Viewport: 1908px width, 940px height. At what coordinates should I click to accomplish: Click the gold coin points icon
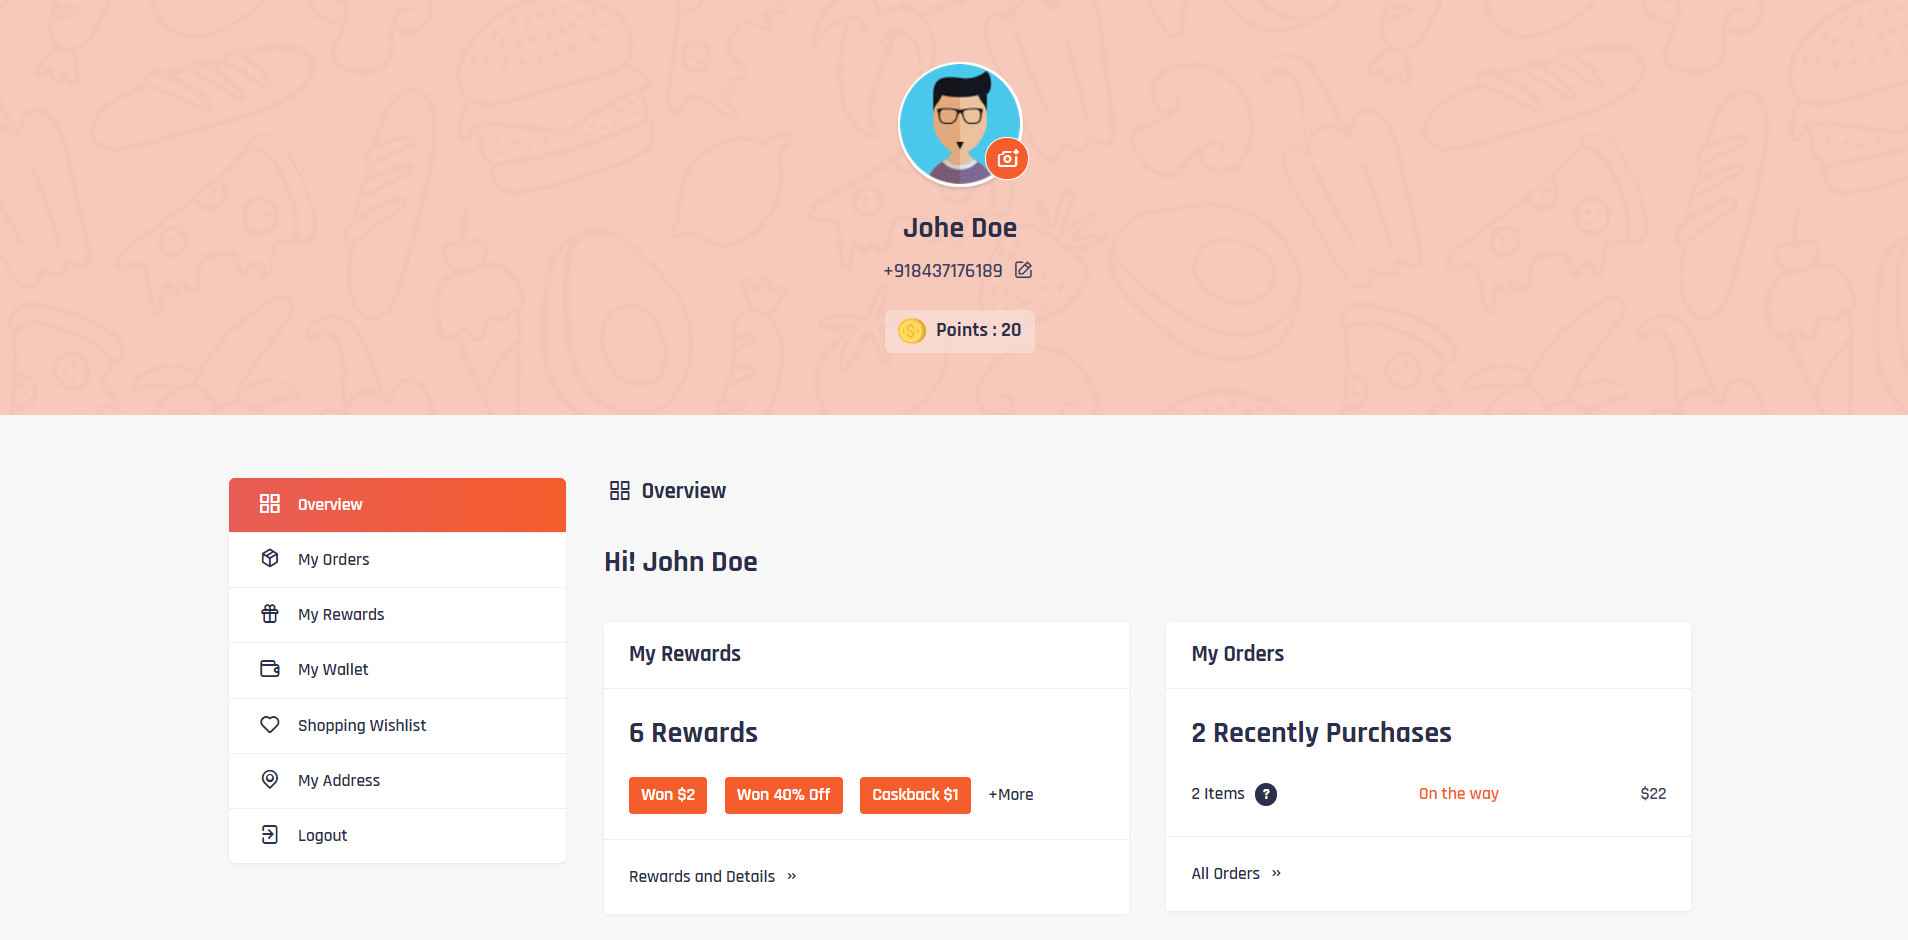click(x=911, y=331)
